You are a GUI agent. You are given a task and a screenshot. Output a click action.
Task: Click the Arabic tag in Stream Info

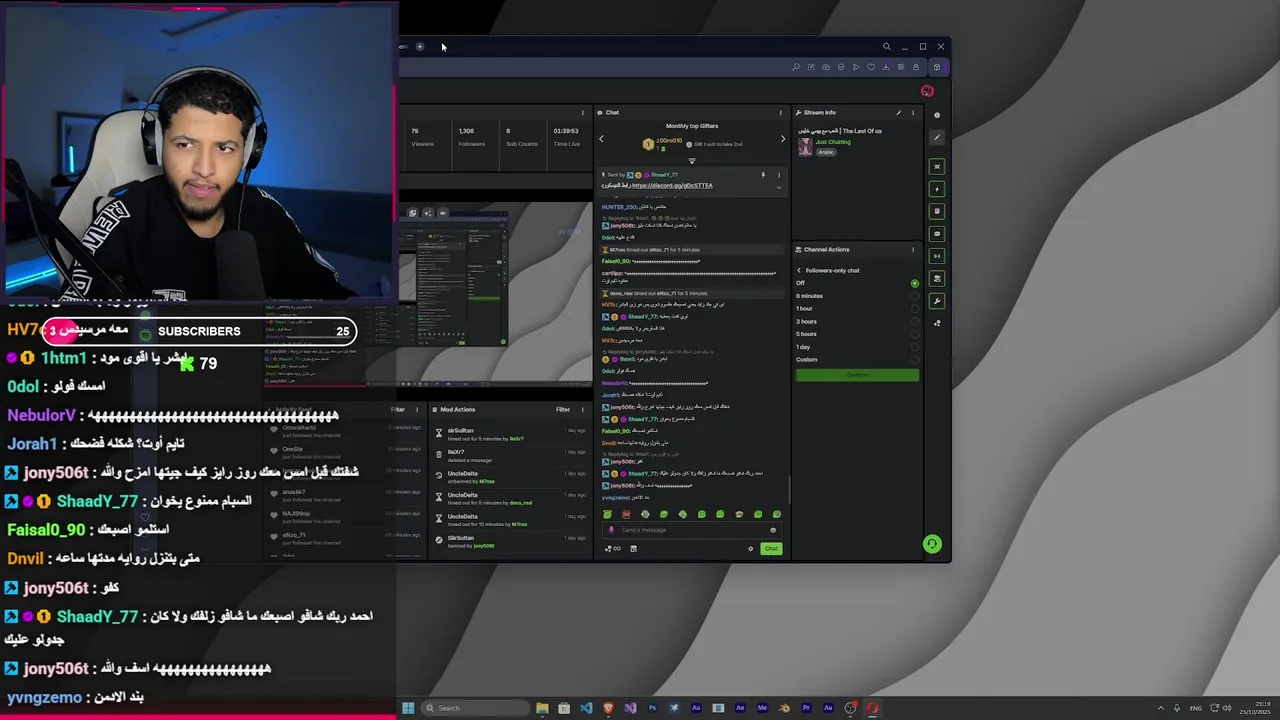[826, 152]
